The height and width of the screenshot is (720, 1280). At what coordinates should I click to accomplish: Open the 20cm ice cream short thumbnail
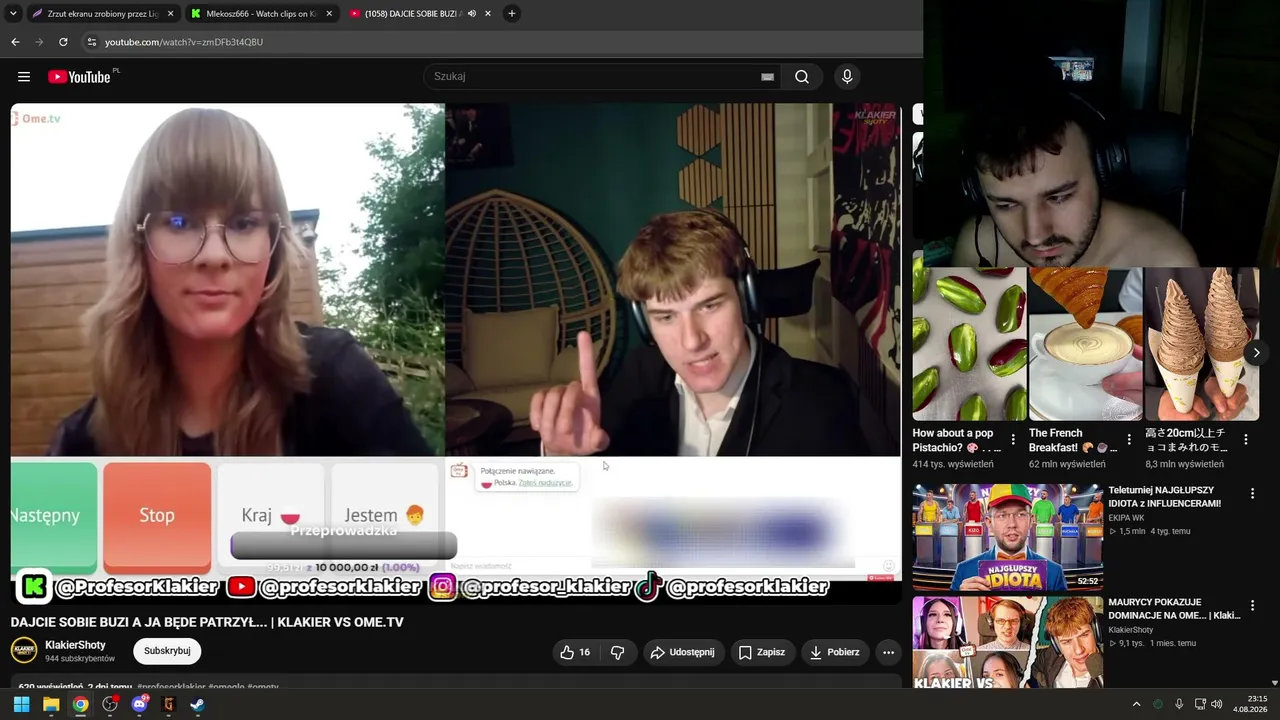1202,344
